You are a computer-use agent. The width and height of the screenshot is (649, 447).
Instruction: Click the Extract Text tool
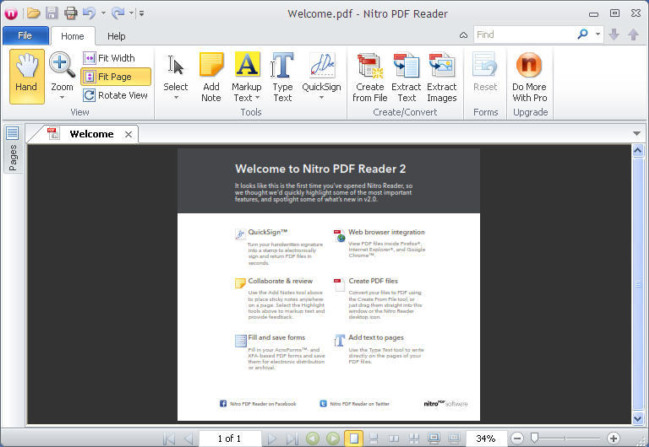406,77
